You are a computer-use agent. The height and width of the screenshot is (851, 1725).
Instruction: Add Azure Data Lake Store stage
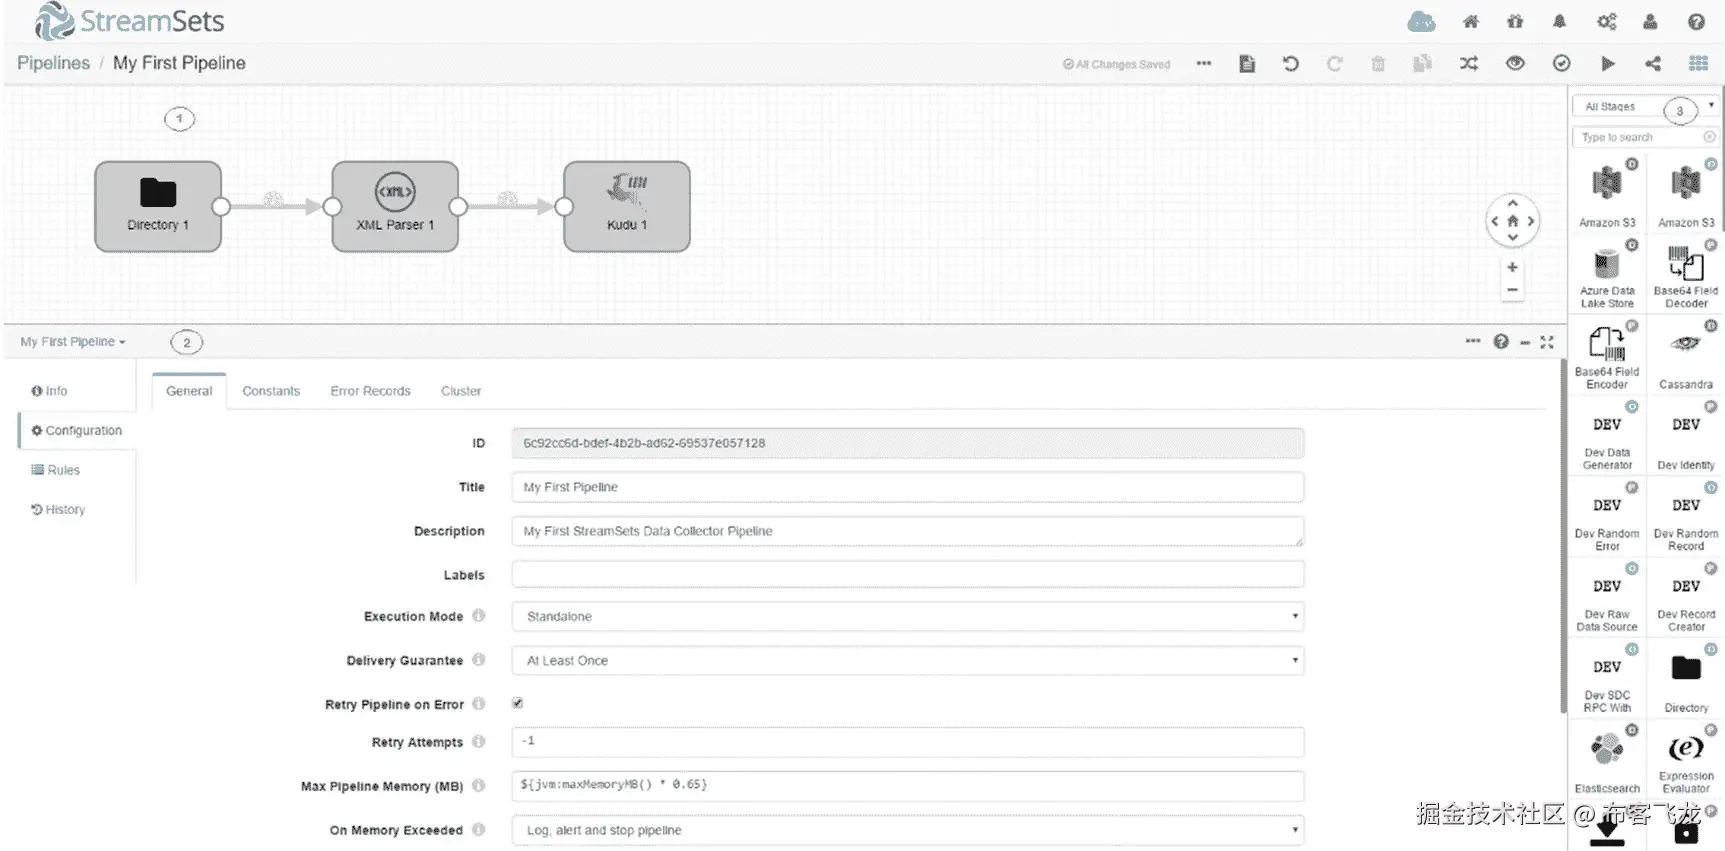pyautogui.click(x=1607, y=277)
